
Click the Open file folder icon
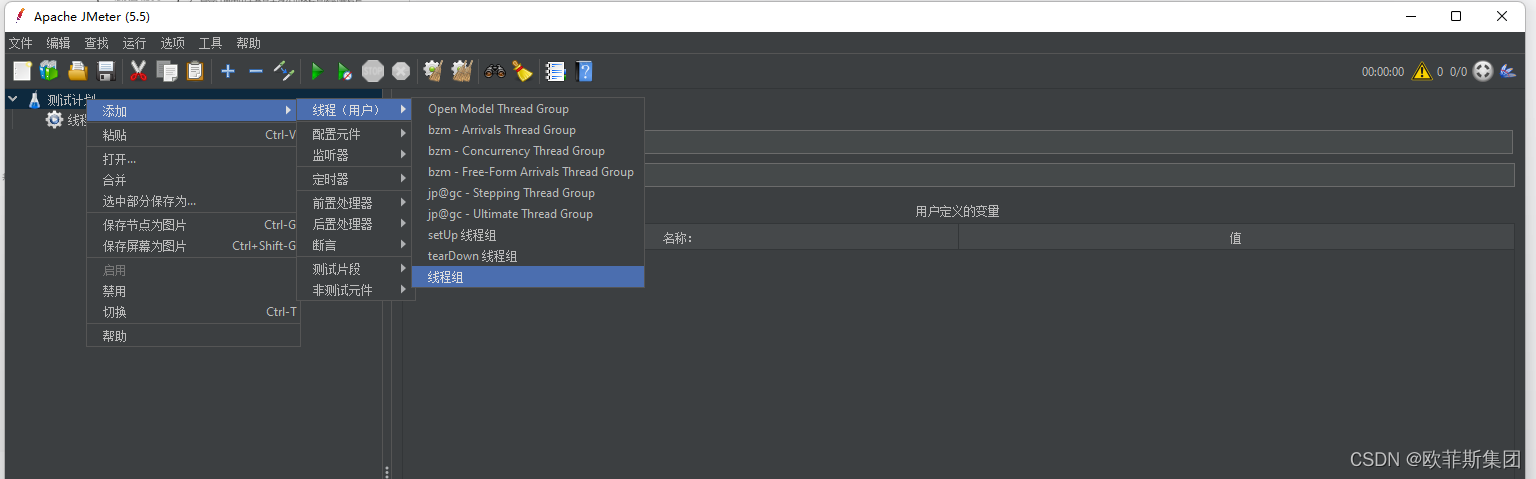coord(77,71)
